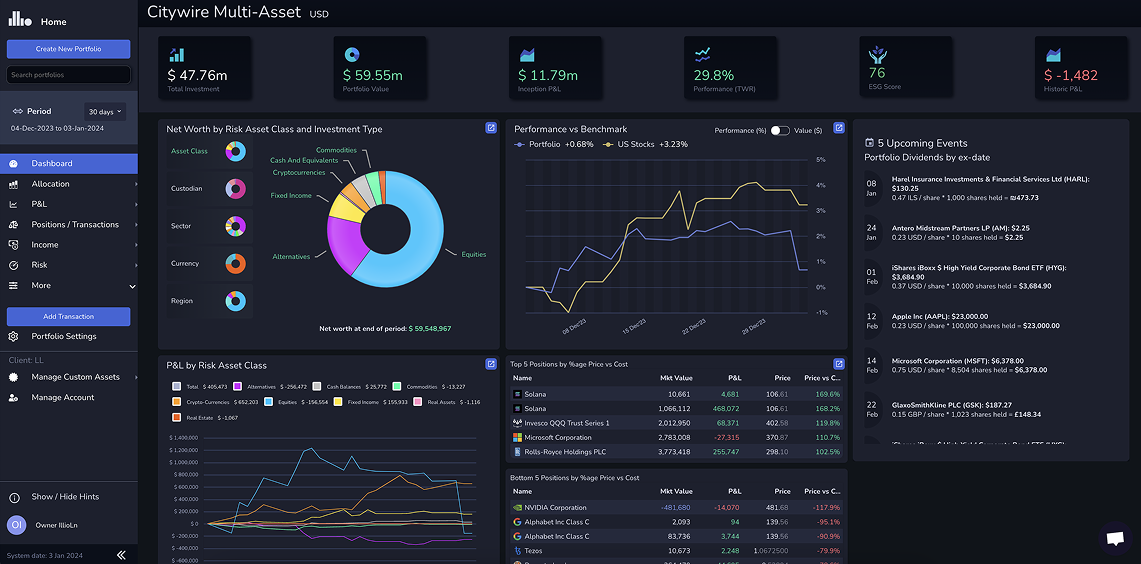This screenshot has height=564, width=1141.
Task: Sort Top 5 table by Mkt Value
Action: pyautogui.click(x=676, y=378)
